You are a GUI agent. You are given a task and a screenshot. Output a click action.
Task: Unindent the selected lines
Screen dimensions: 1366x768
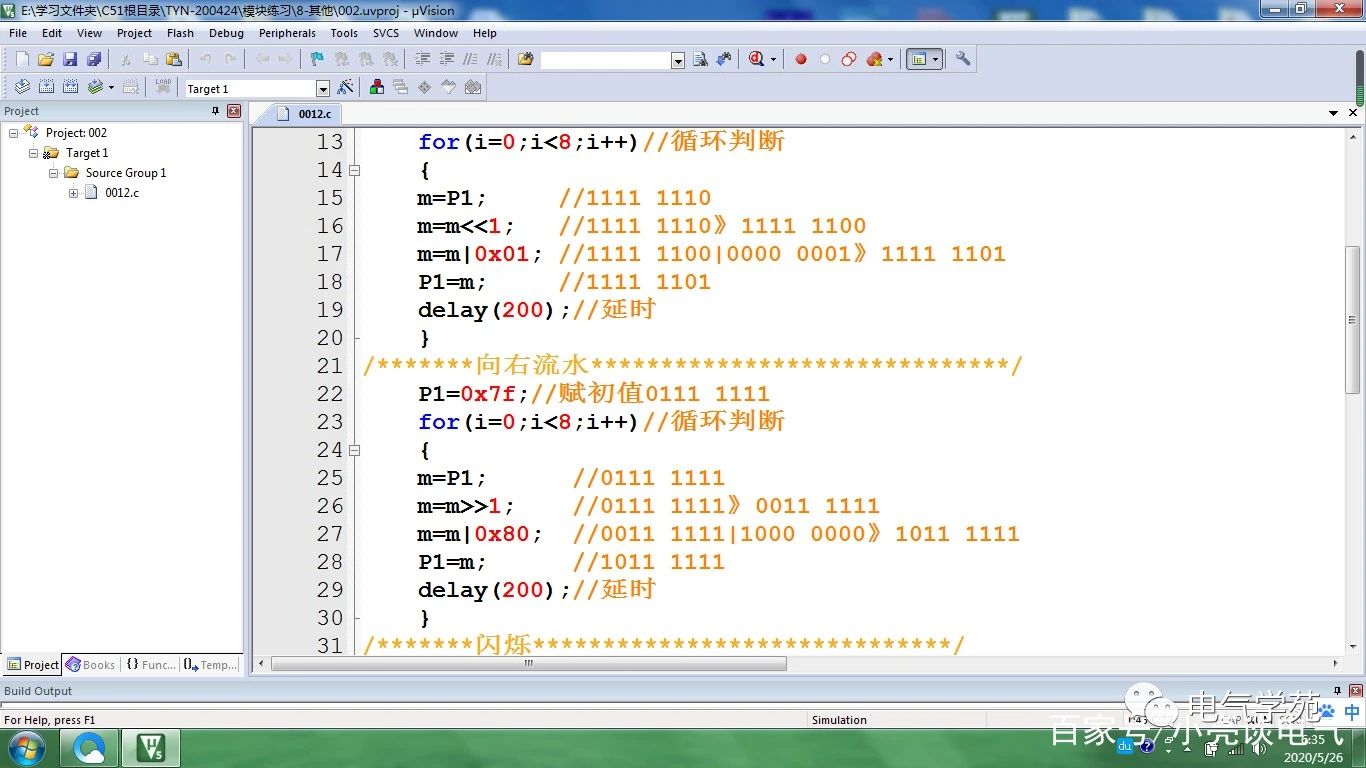pos(446,59)
